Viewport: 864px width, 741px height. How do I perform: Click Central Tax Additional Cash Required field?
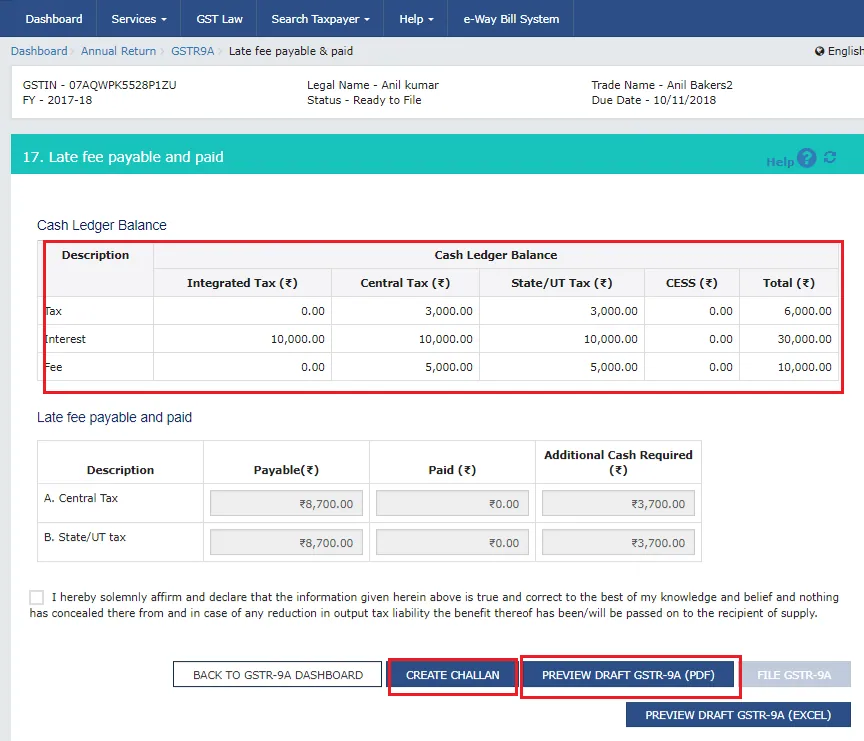[618, 504]
